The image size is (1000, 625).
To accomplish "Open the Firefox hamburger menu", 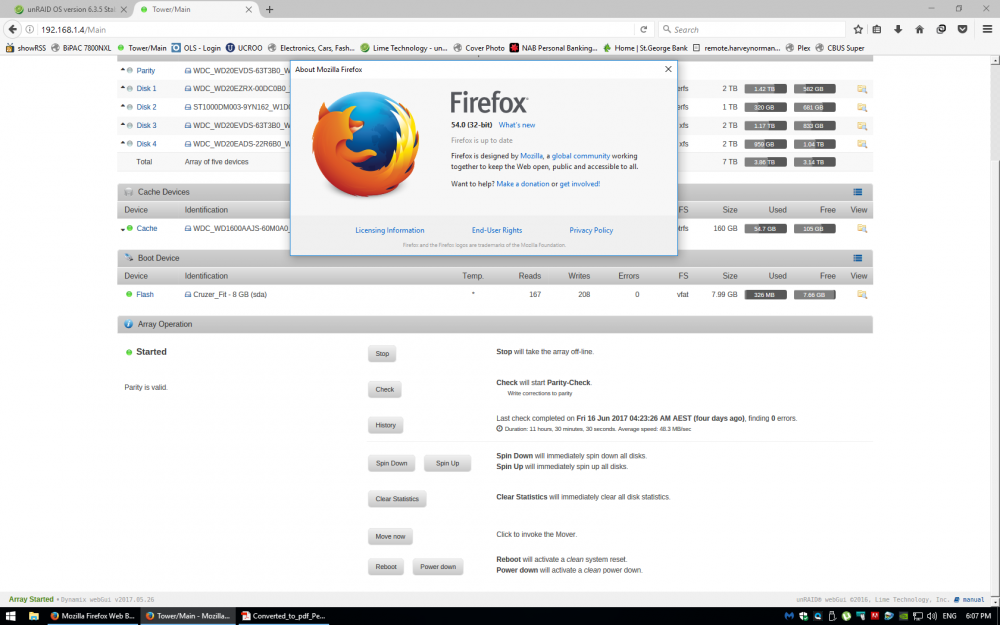I will (987, 29).
